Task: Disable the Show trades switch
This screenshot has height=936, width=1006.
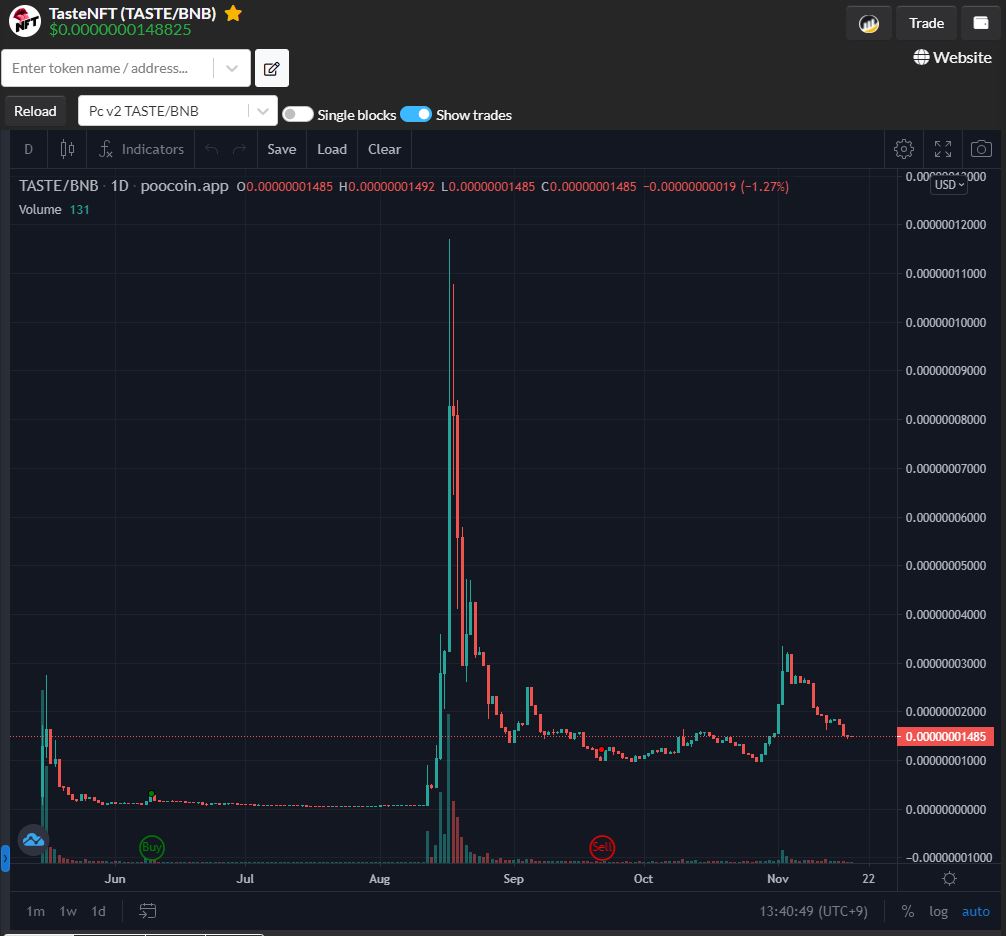Action: point(416,114)
